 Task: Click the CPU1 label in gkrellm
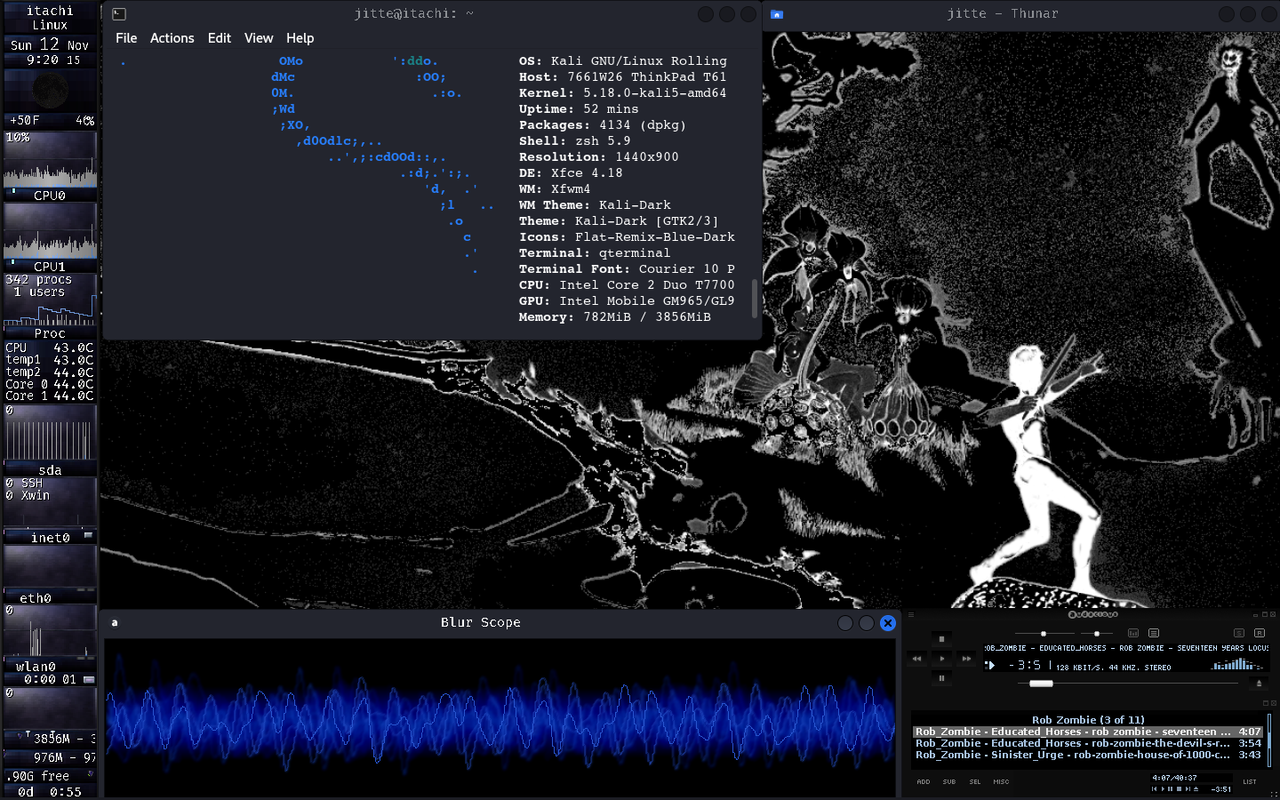[x=50, y=267]
